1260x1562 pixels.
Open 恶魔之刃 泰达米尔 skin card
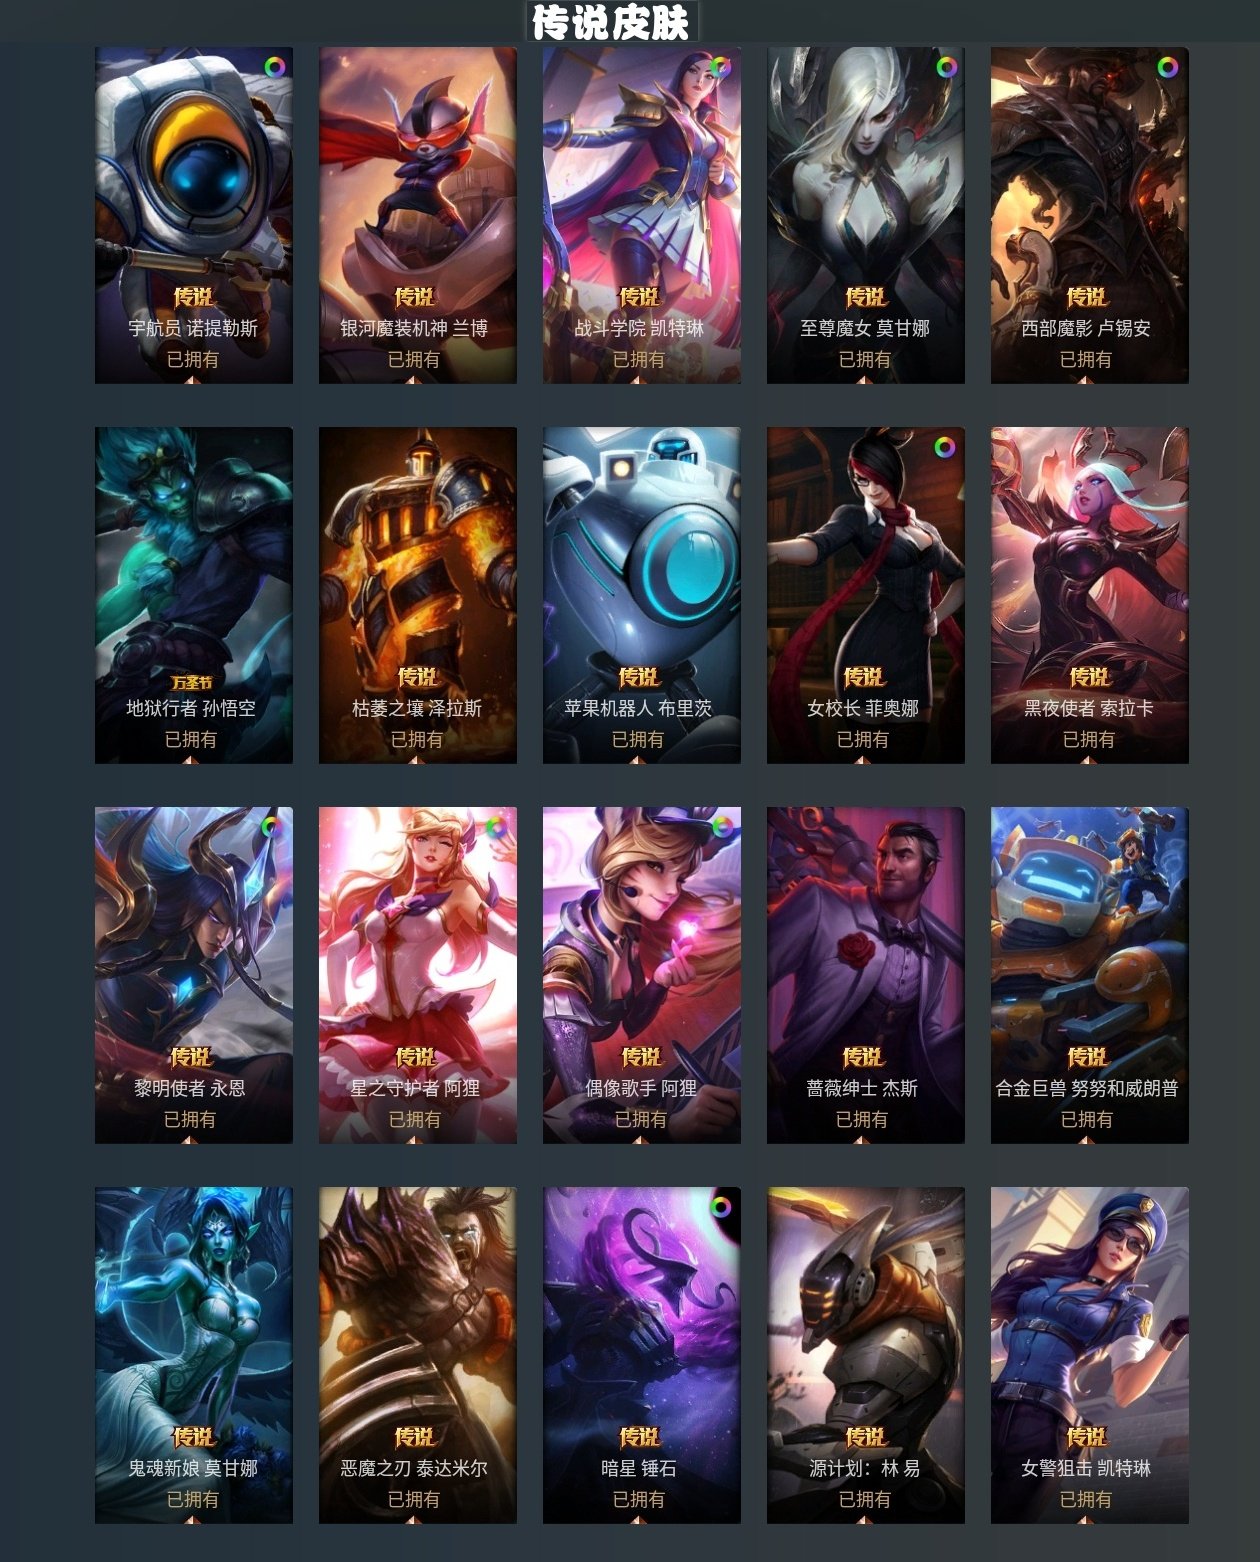pos(418,1355)
